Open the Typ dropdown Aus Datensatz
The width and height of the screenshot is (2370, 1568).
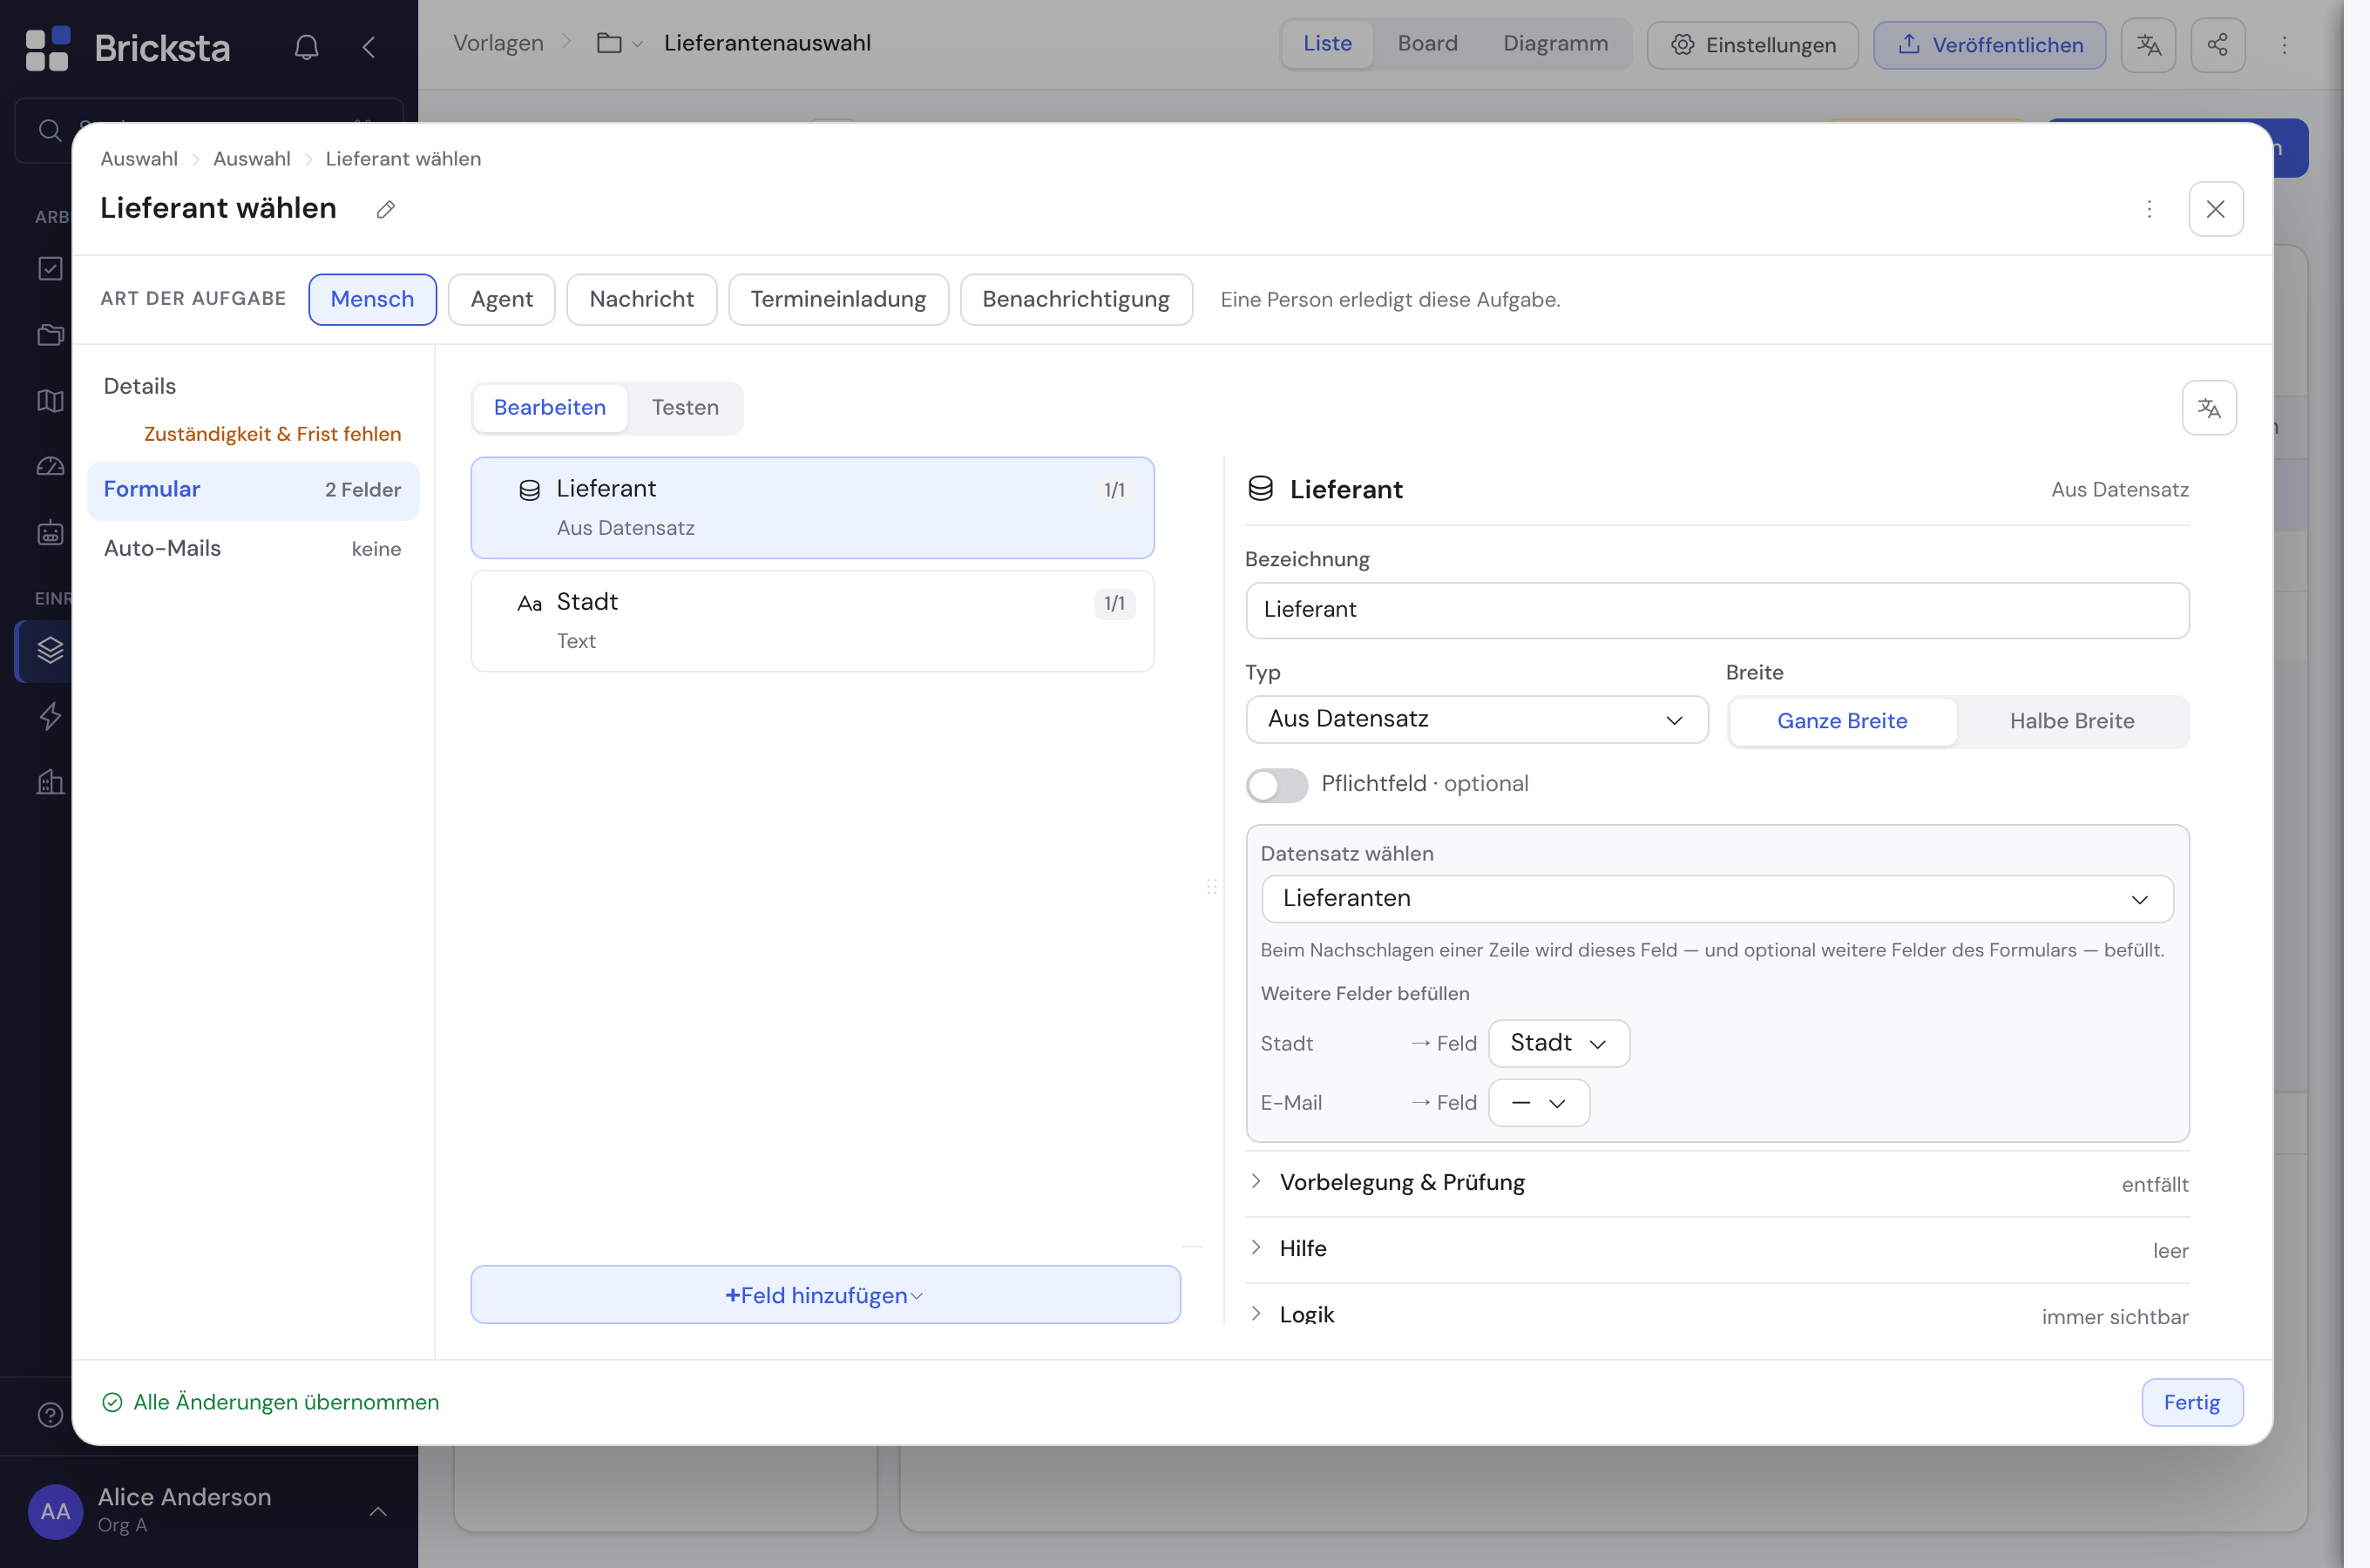pos(1477,720)
